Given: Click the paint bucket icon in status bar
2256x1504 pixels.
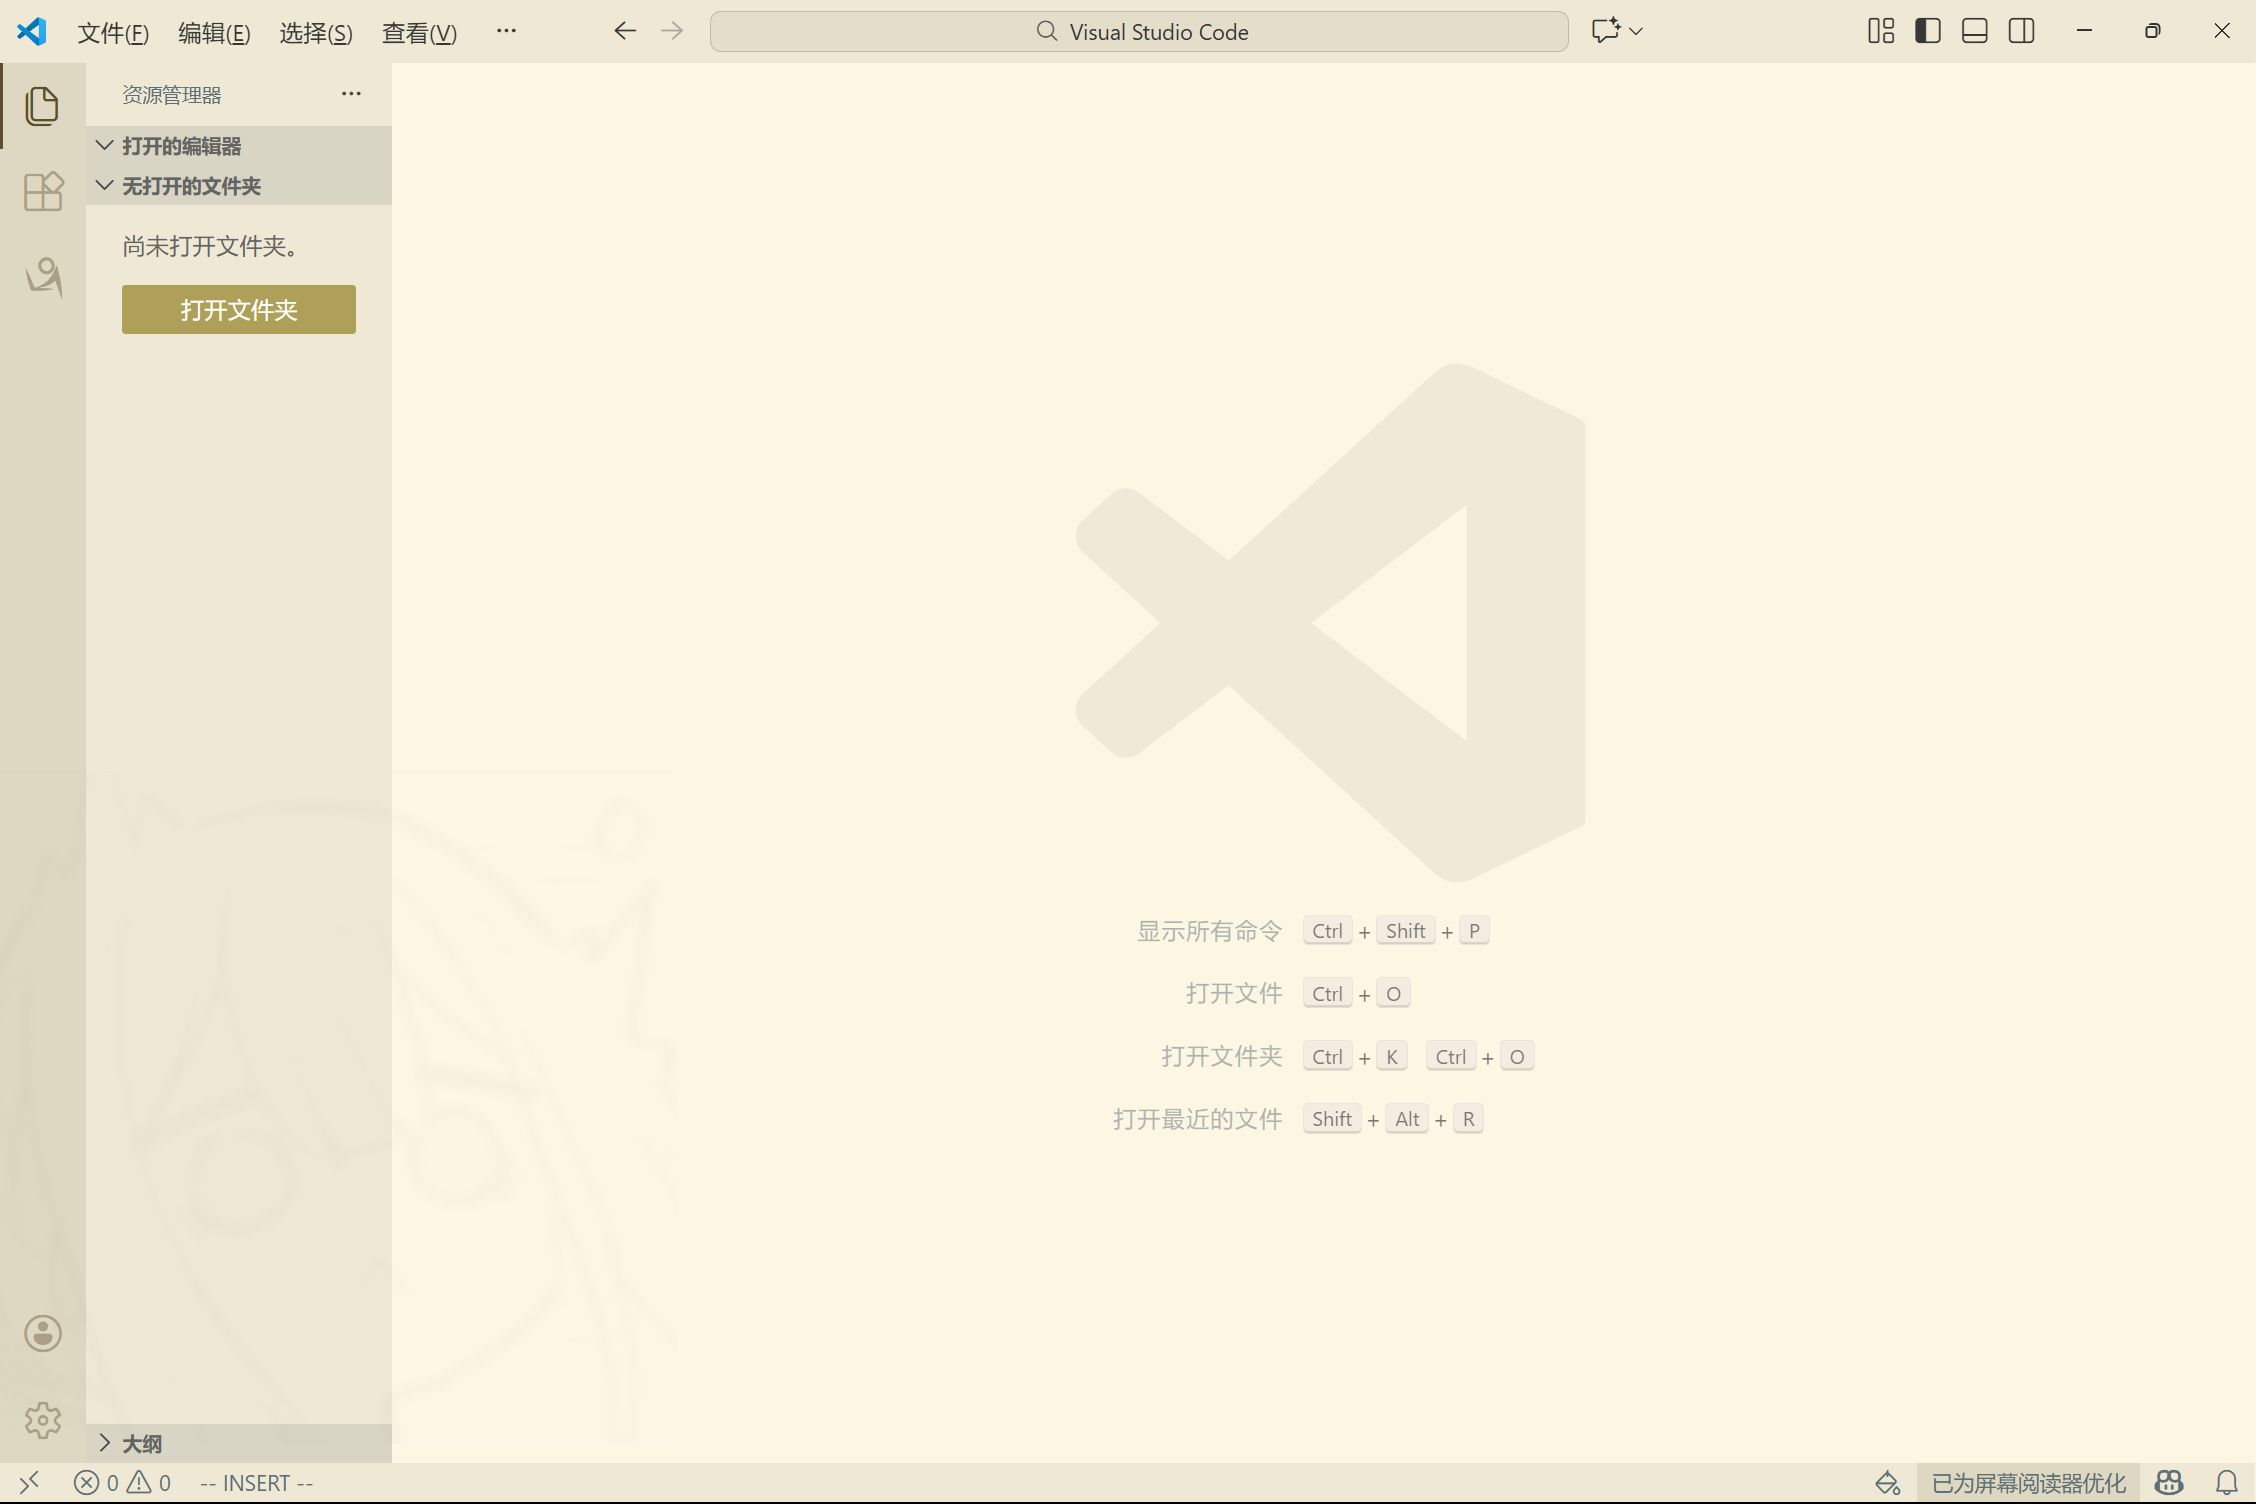Looking at the screenshot, I should point(1887,1483).
